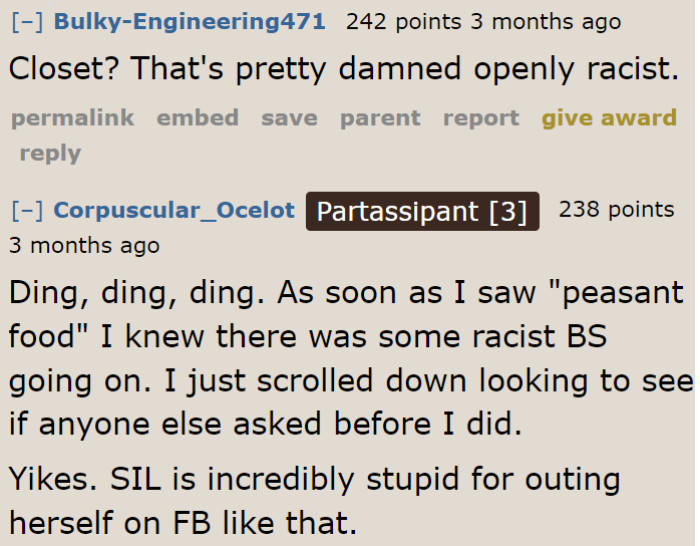Image resolution: width=700 pixels, height=546 pixels.
Task: Go to the parent comment
Action: coord(380,118)
